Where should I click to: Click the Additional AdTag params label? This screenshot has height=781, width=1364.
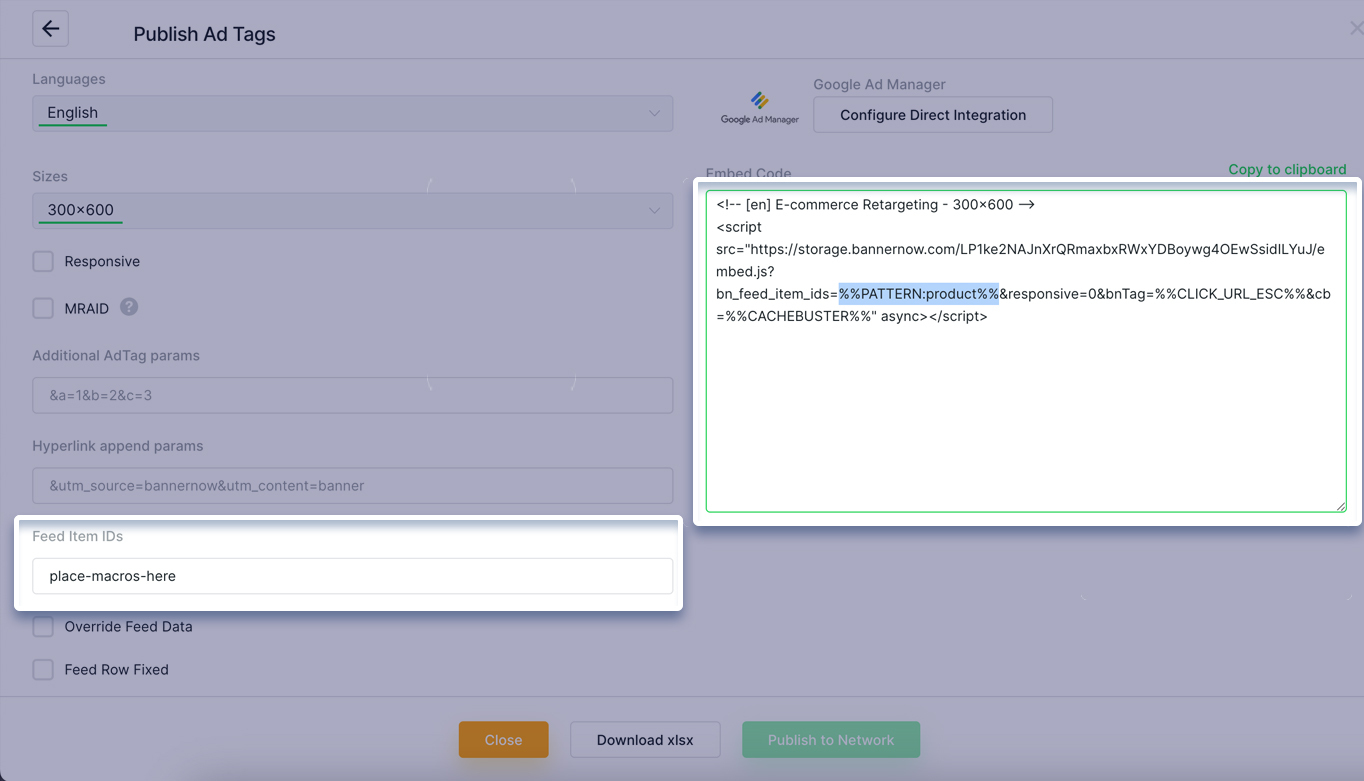tap(116, 355)
